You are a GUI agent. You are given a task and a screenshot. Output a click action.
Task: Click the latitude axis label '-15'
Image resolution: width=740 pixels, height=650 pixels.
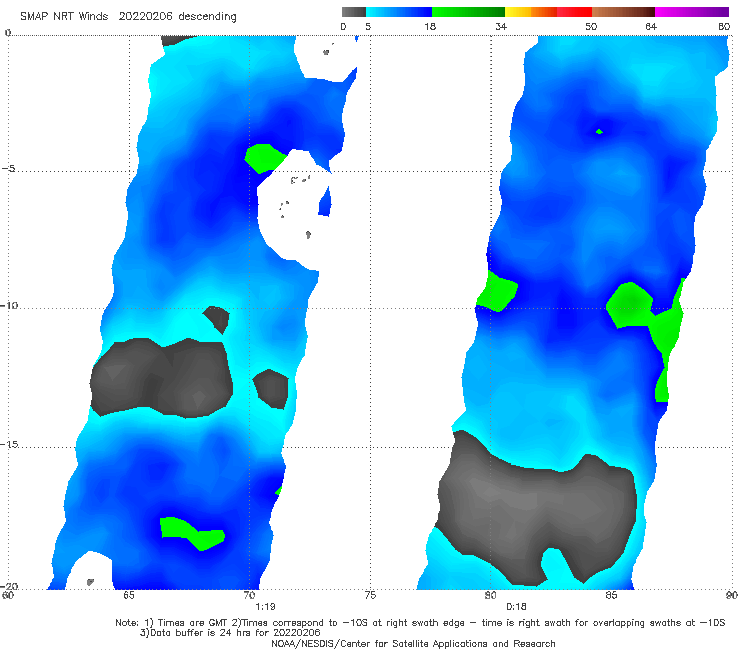(x=9, y=444)
